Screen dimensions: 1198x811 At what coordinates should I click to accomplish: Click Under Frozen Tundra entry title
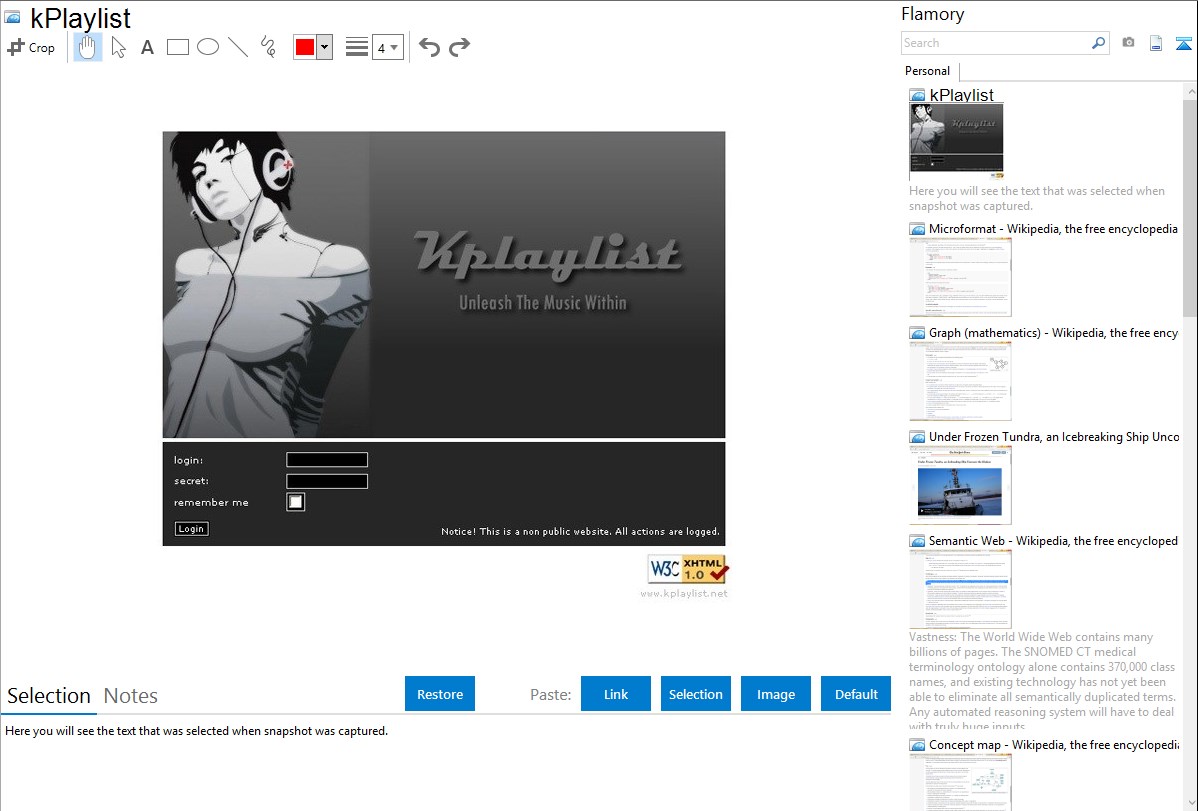click(1054, 436)
